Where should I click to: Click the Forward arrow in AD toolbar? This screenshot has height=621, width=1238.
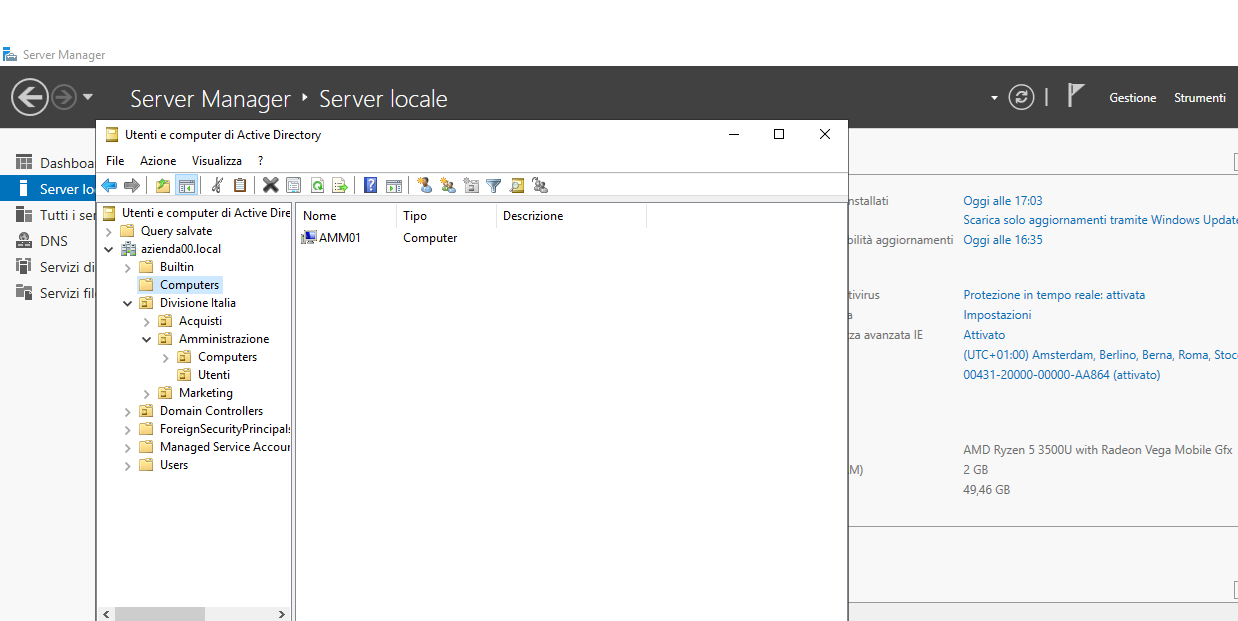coord(131,185)
